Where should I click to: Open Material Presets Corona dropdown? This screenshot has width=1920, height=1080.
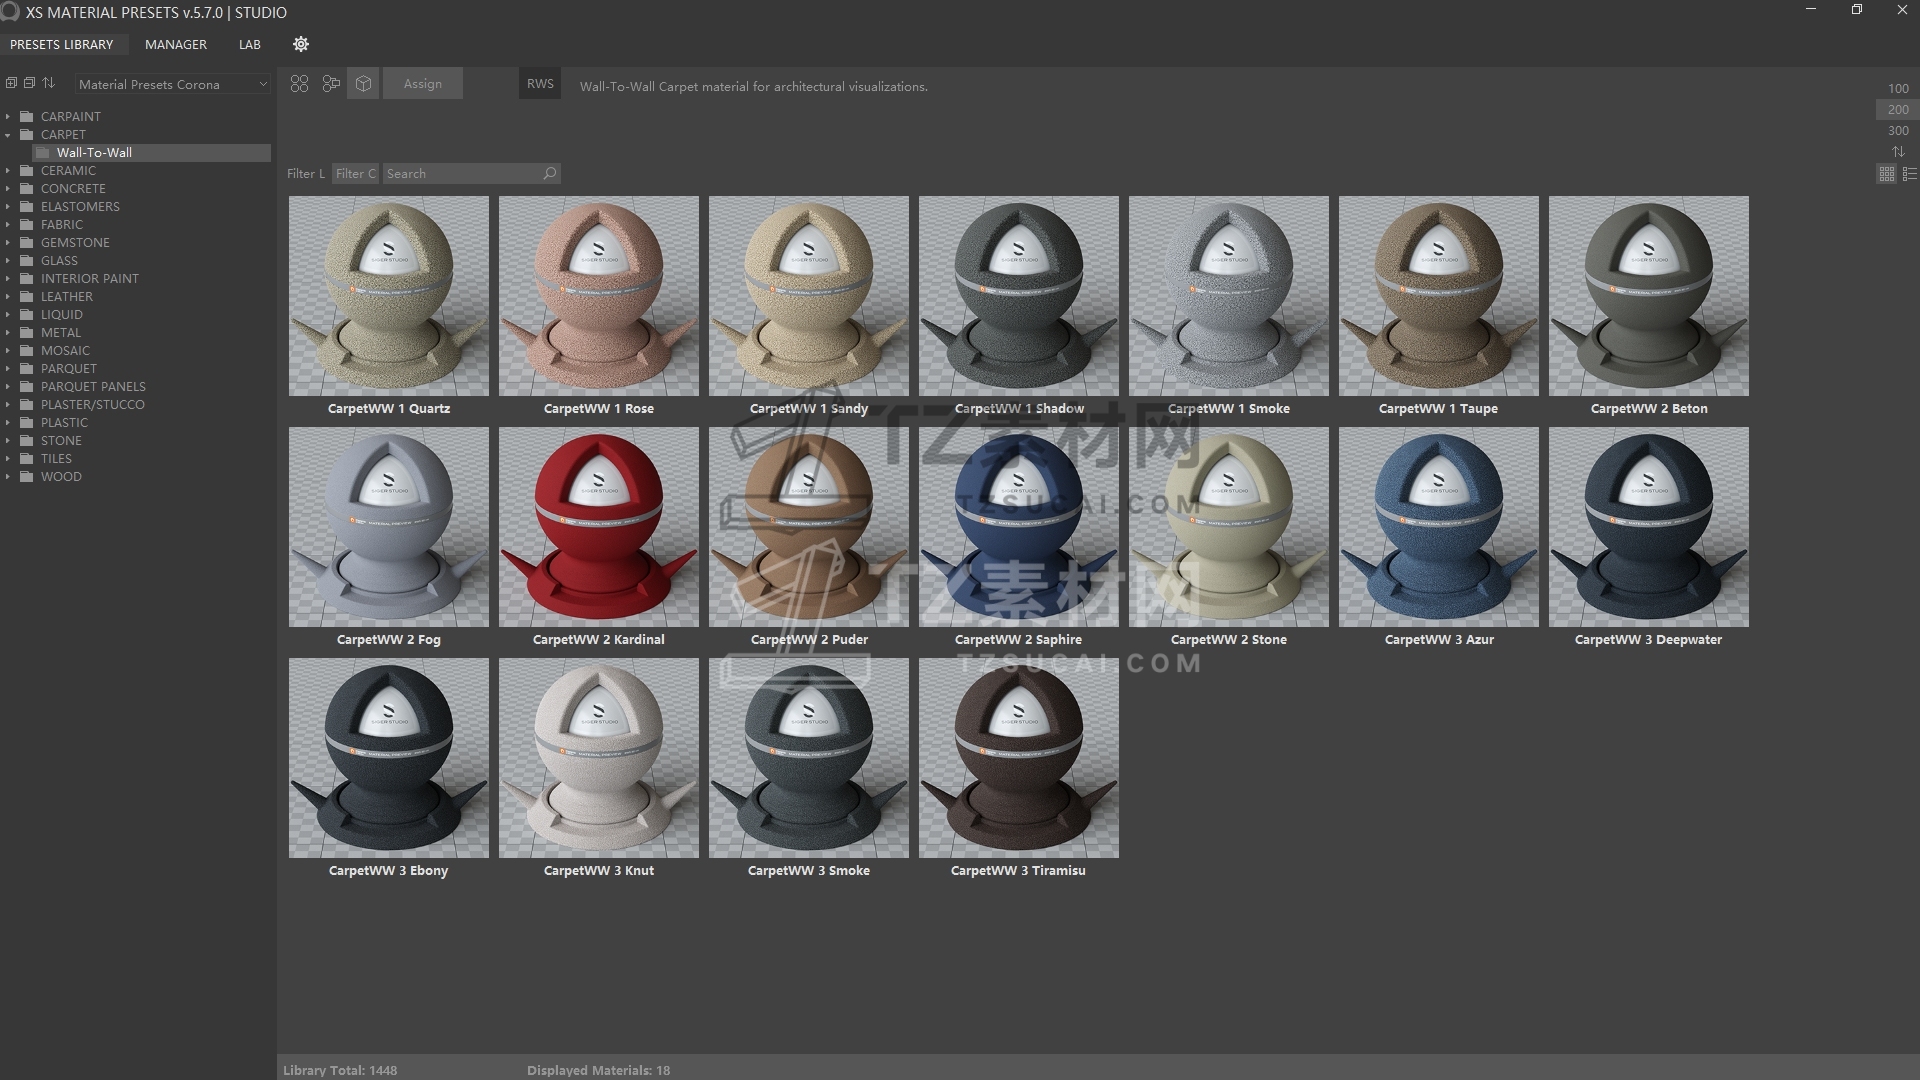173,84
